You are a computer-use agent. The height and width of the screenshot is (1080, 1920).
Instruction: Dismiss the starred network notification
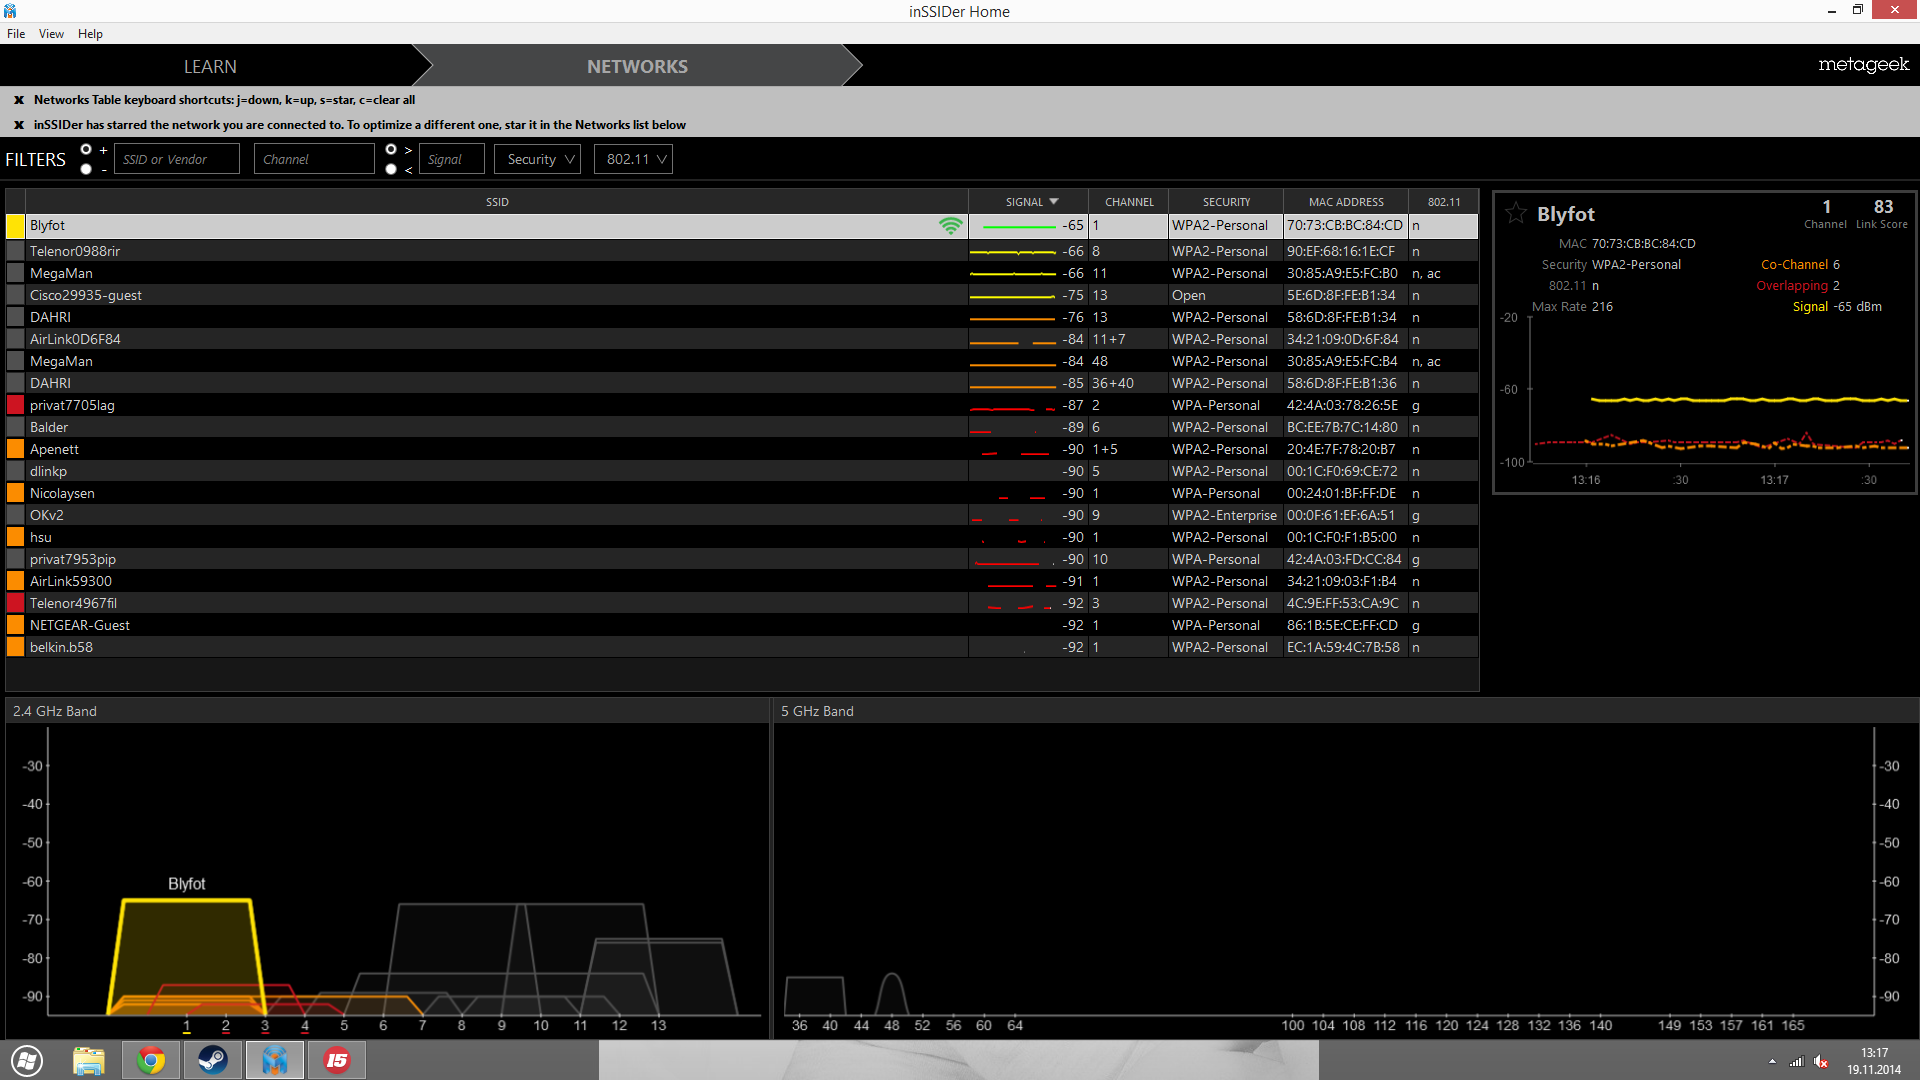coord(19,125)
